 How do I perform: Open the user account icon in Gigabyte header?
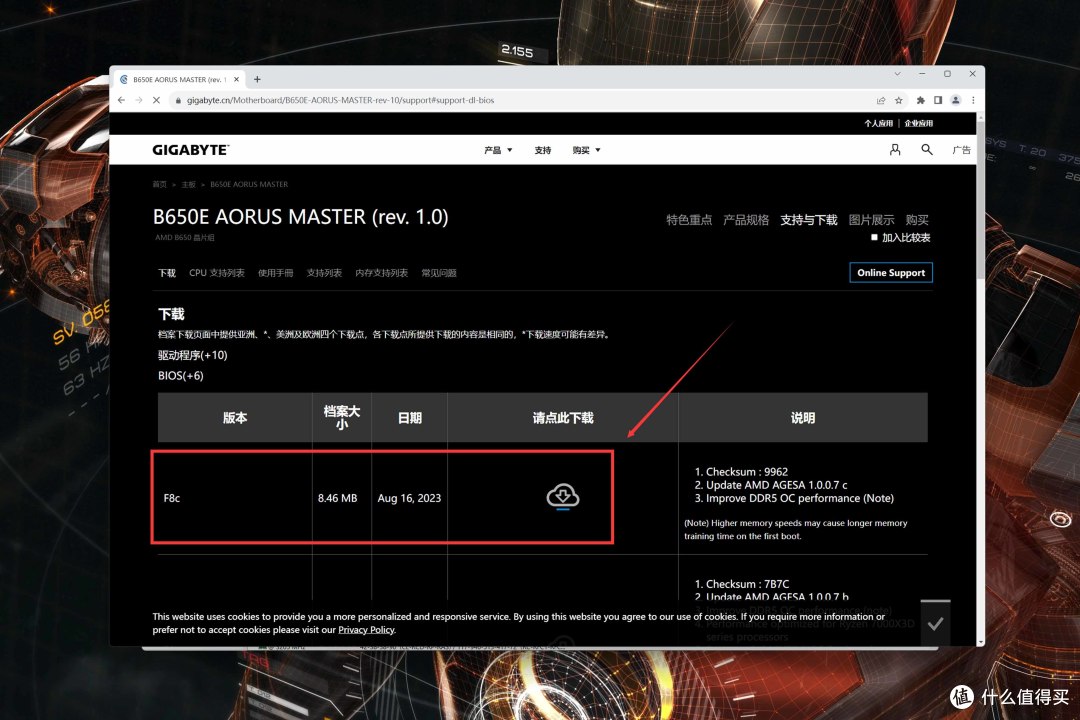pyautogui.click(x=895, y=150)
